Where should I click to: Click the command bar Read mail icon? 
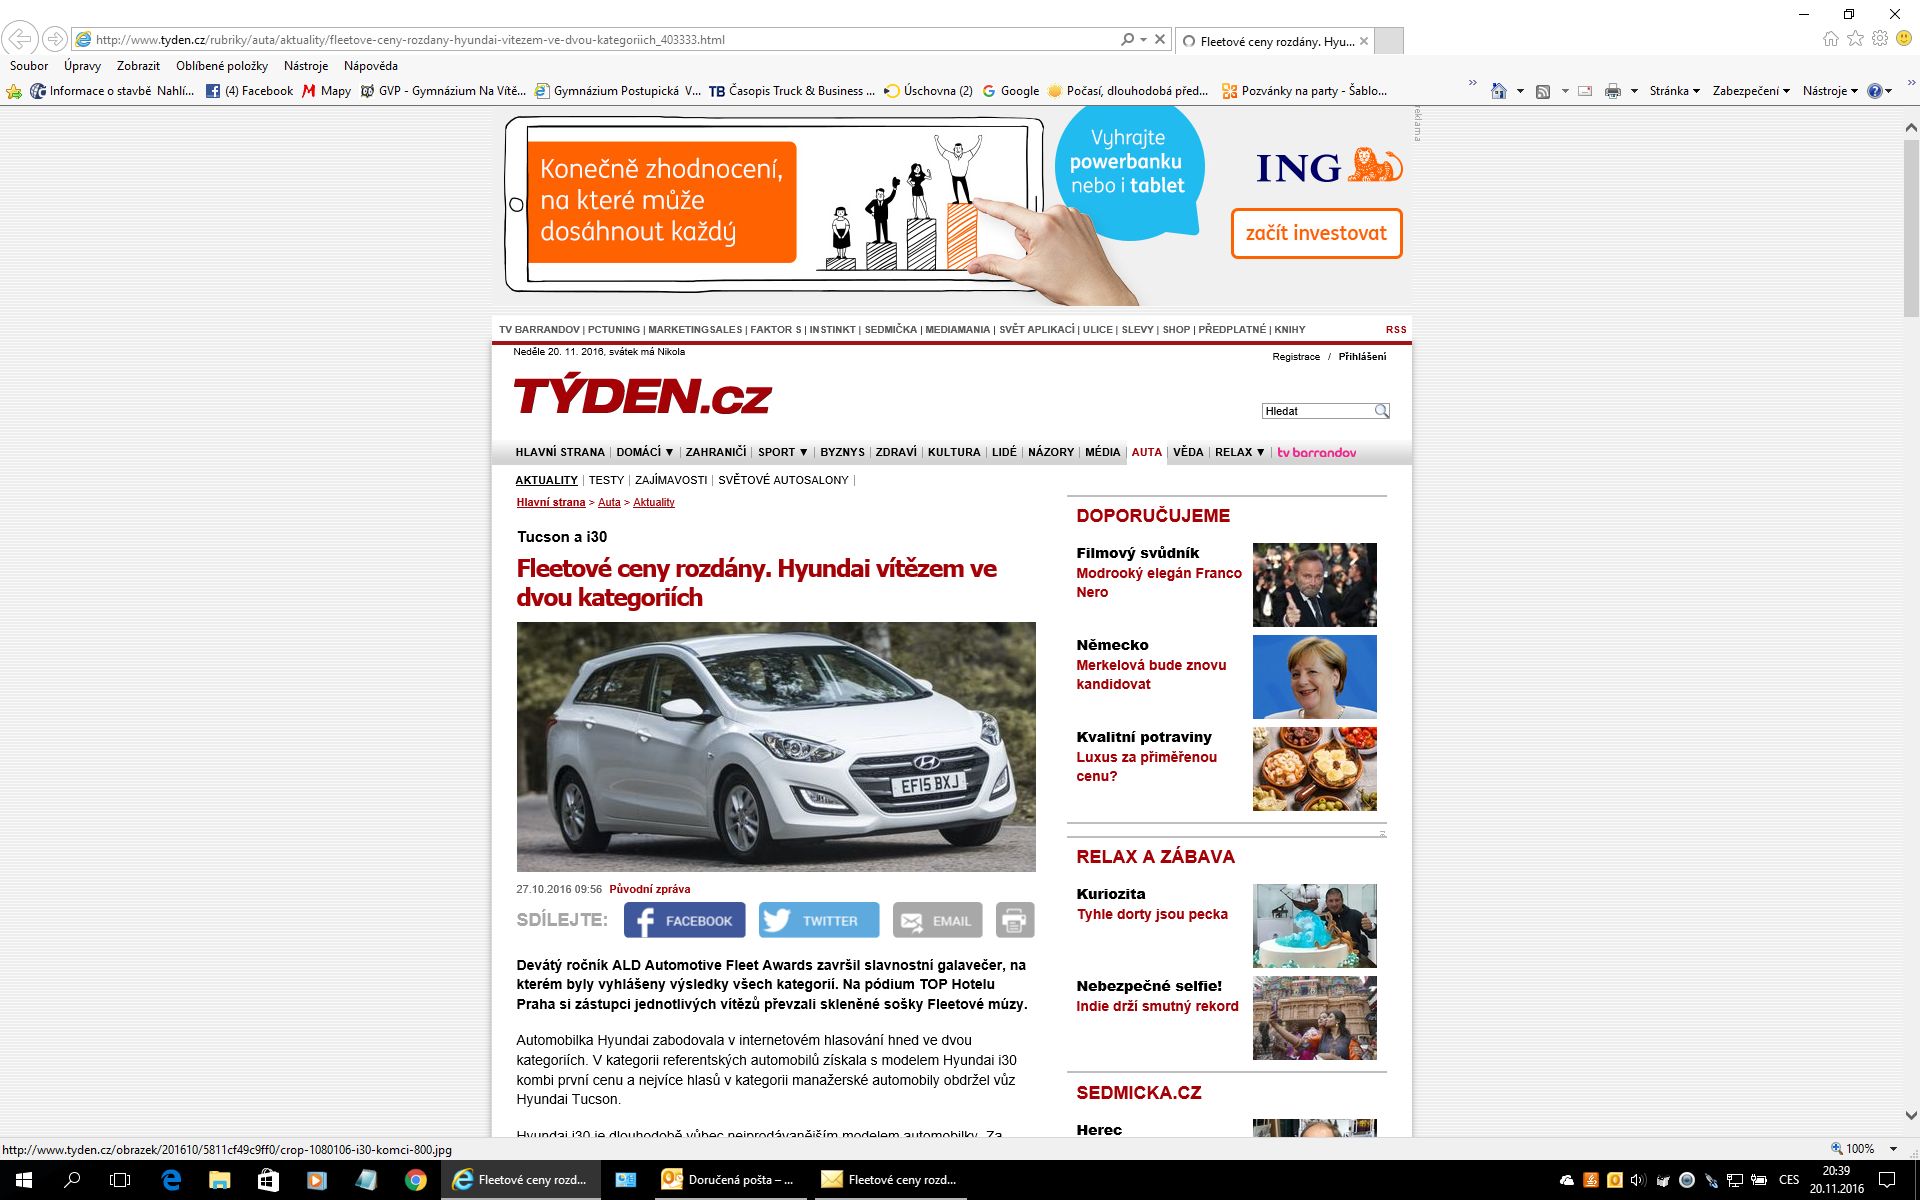[x=1585, y=91]
